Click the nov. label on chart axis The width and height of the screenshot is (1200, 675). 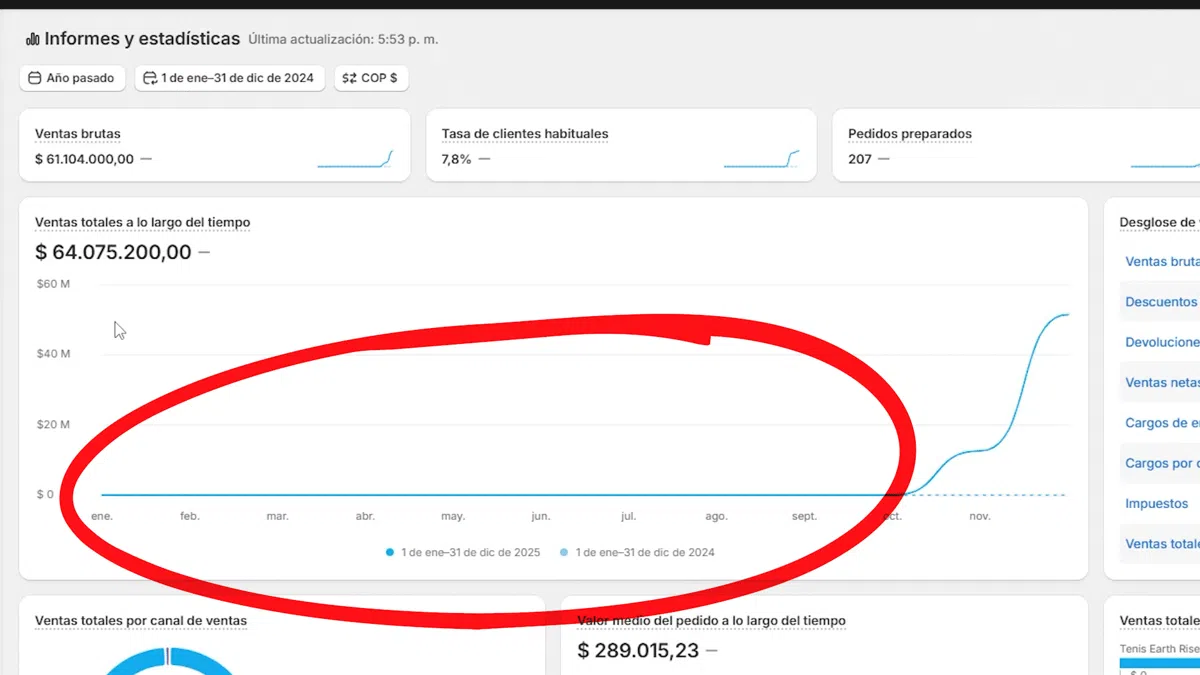coord(980,516)
